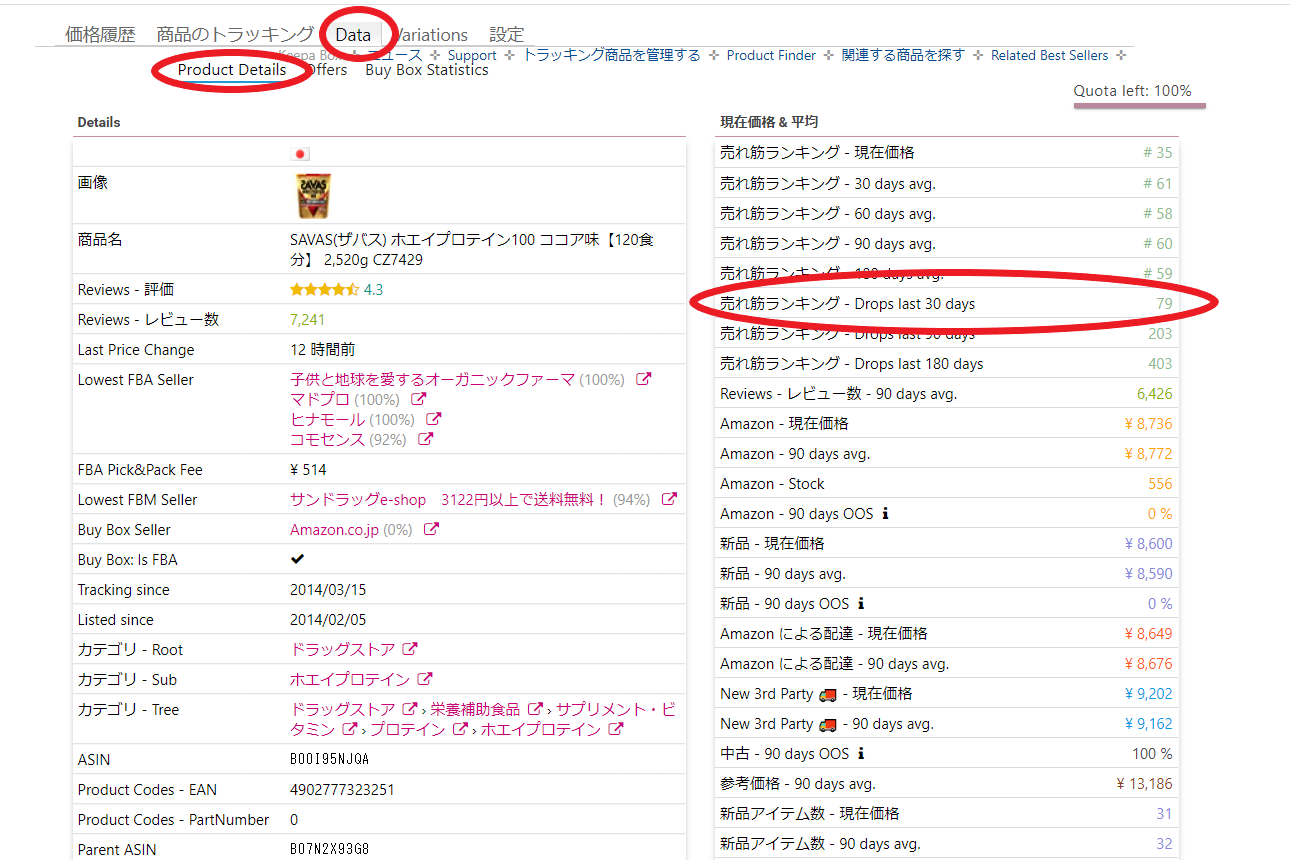
Task: Open seller link ヒナモール
Action: (327, 419)
